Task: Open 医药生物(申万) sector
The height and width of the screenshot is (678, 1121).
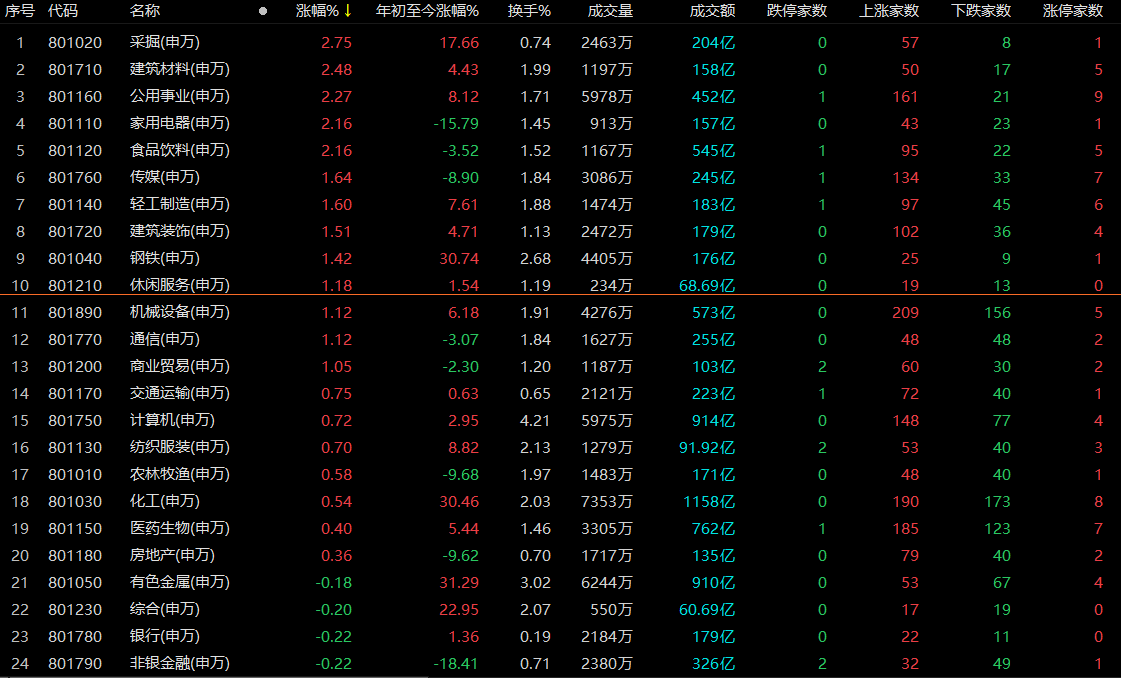Action: tap(180, 529)
